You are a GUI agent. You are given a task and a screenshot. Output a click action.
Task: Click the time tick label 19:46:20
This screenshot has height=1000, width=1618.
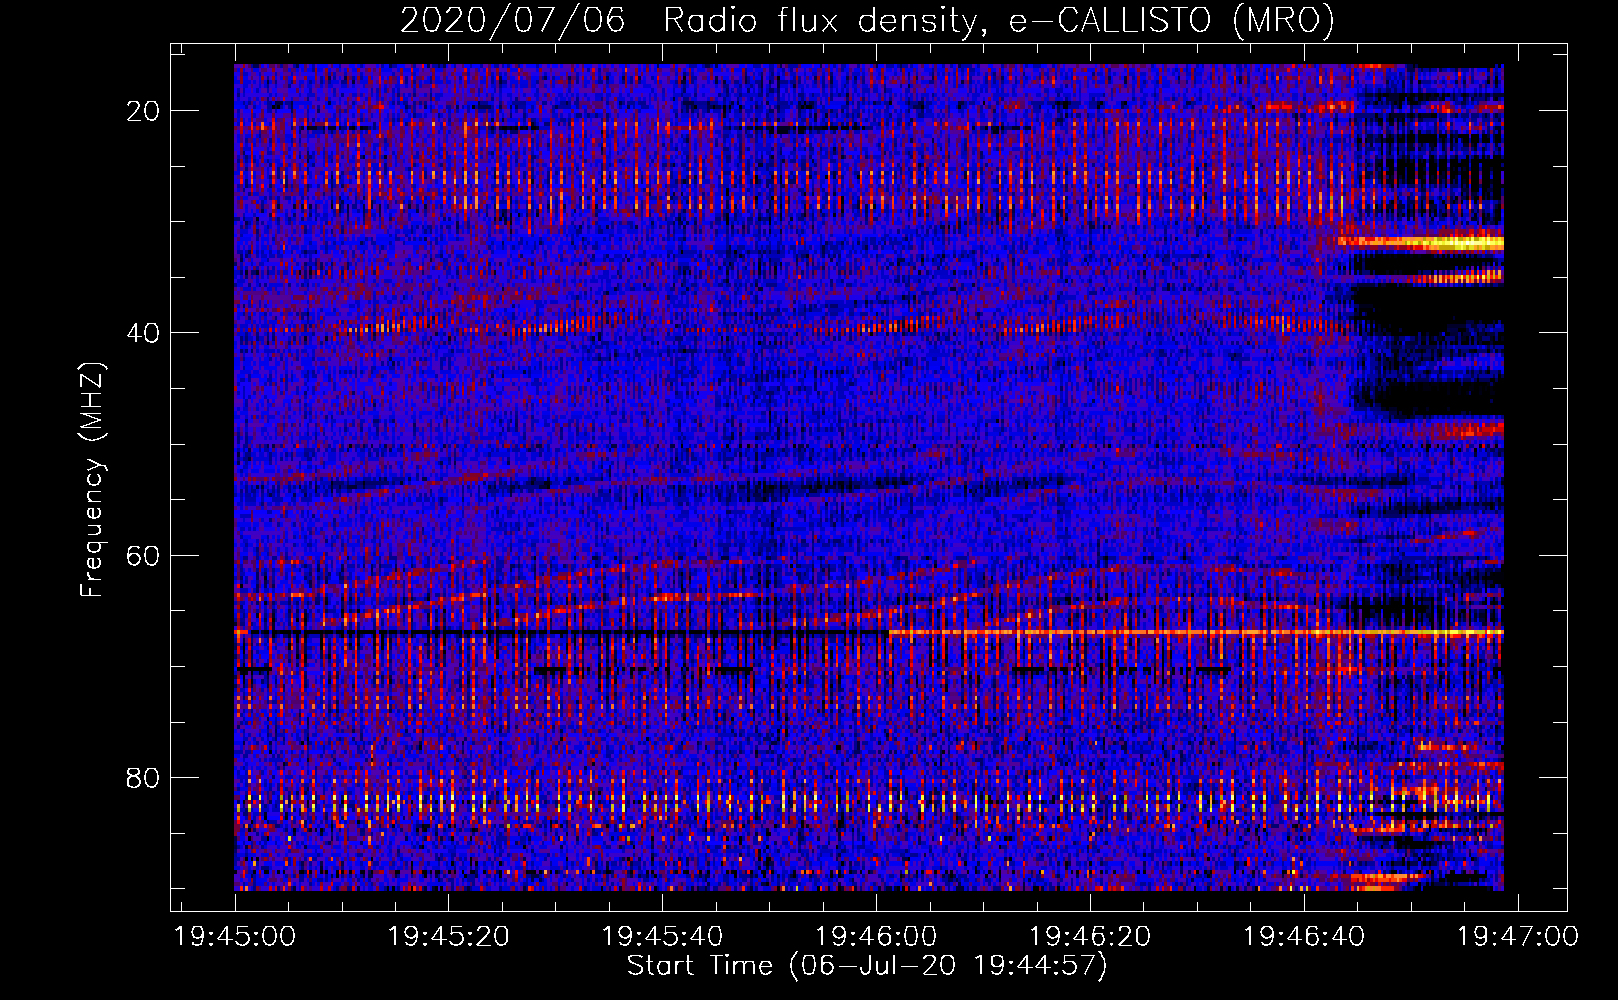tap(1091, 937)
